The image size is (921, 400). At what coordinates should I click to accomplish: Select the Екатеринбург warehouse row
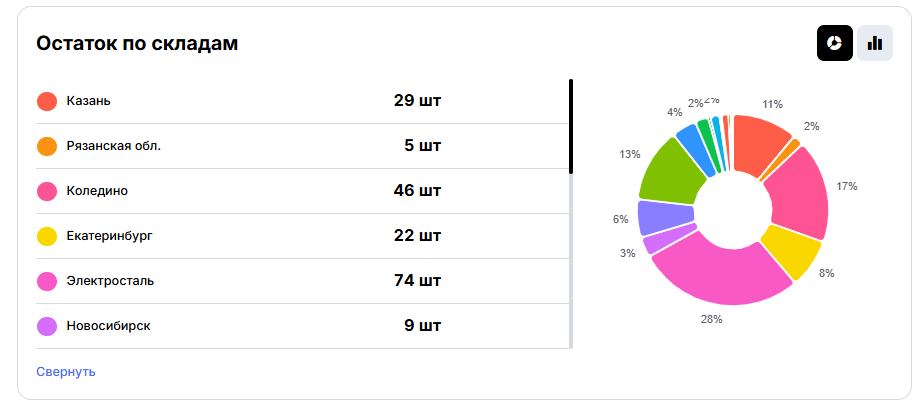[302, 236]
